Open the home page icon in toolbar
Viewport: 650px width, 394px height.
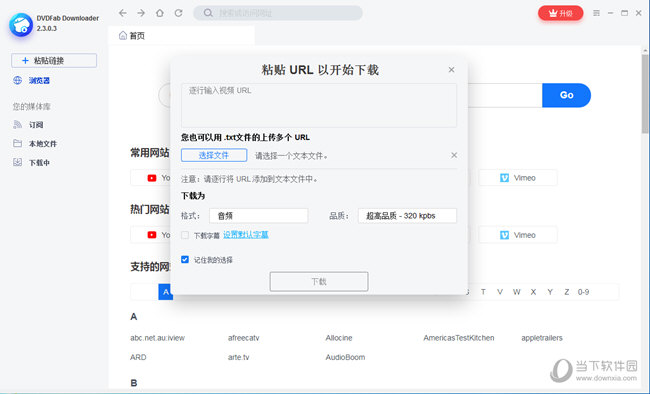pos(160,13)
